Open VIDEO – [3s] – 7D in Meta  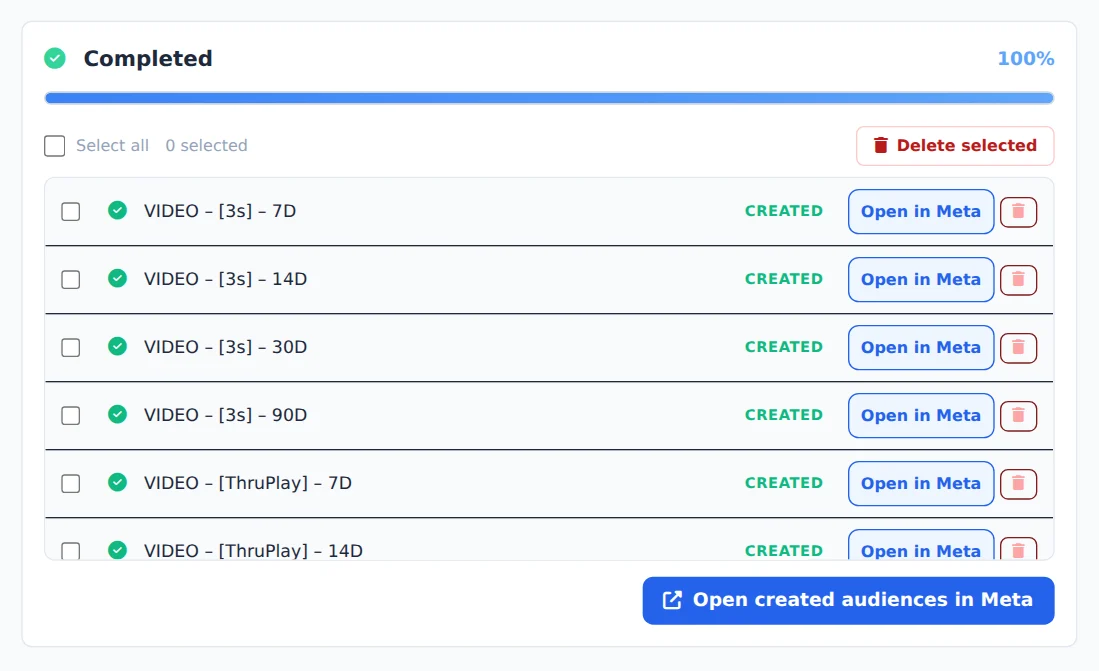click(921, 212)
